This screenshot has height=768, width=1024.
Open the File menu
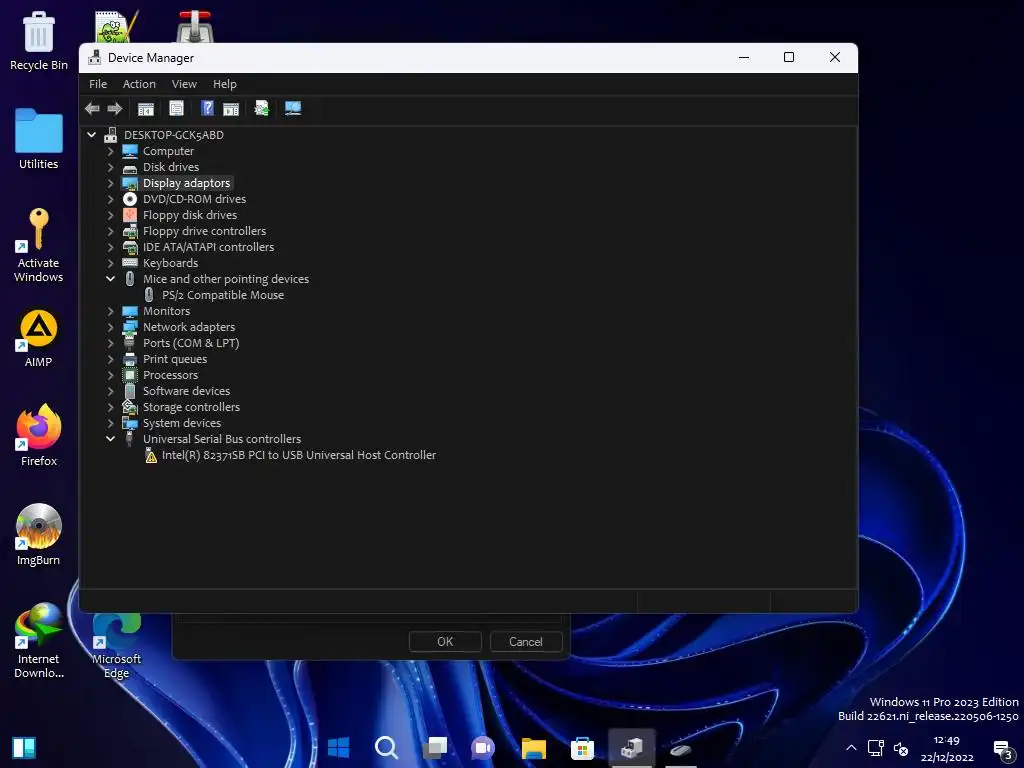[x=98, y=84]
